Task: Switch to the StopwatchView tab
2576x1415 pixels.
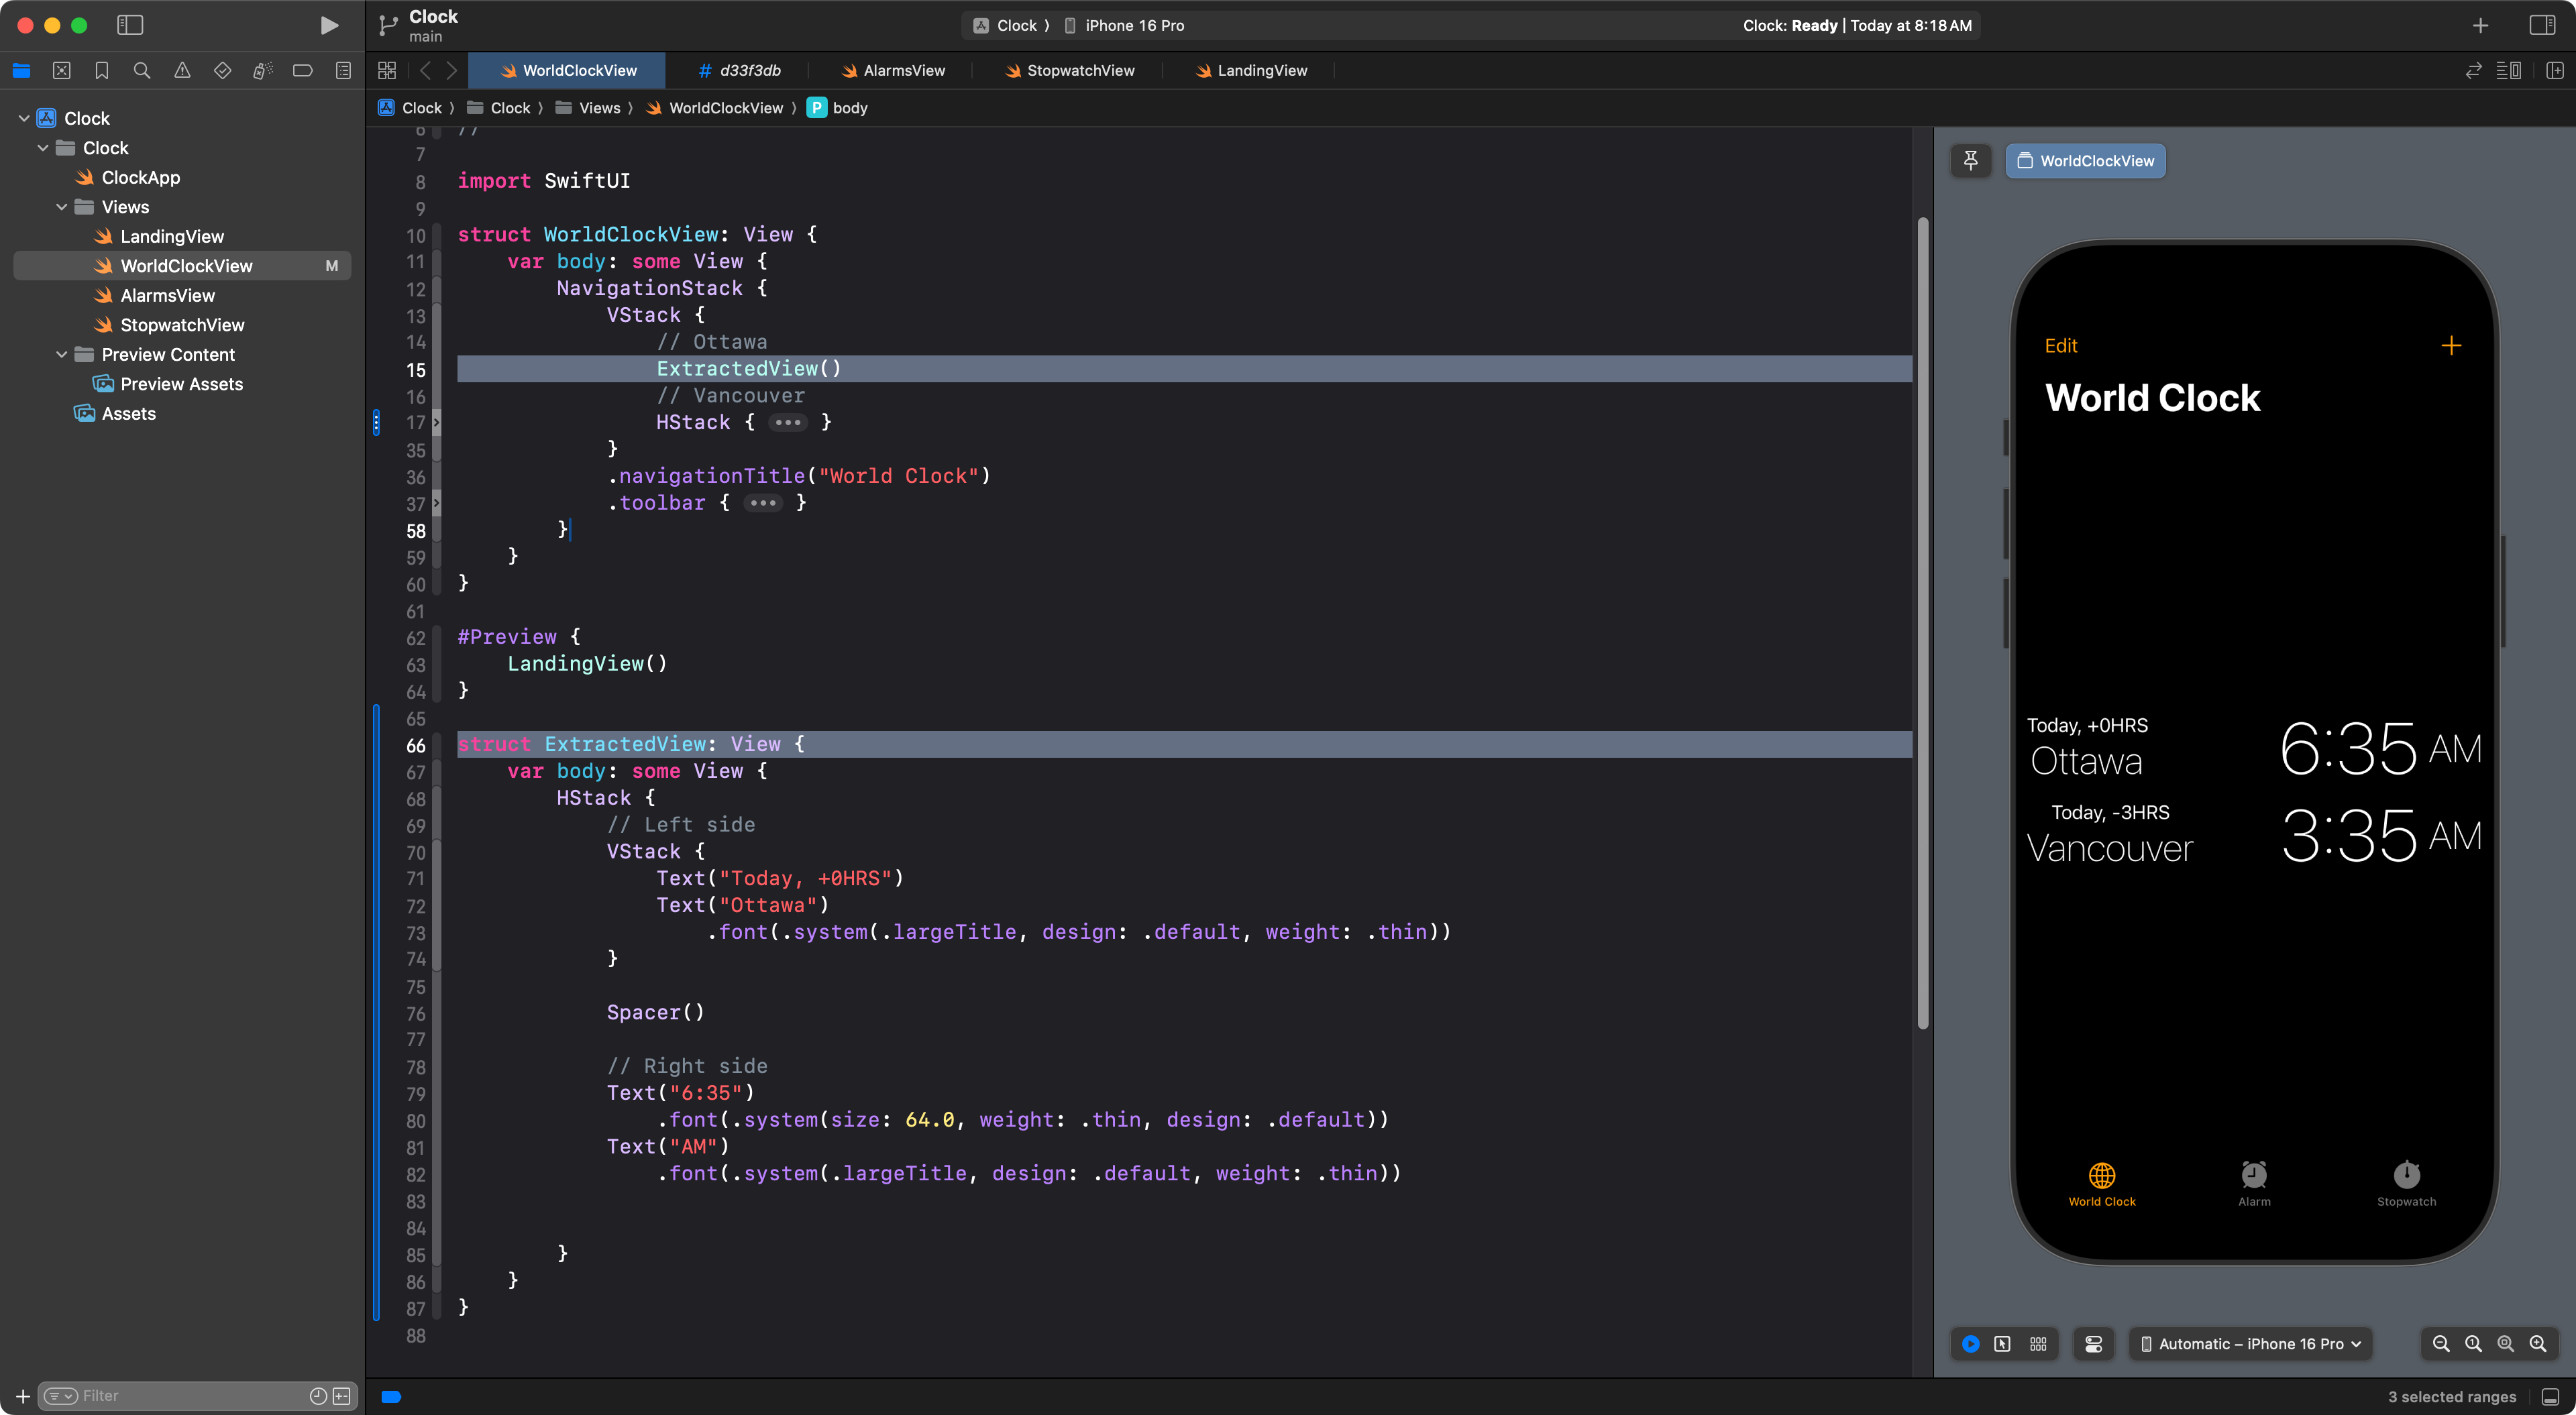Action: 1070,70
